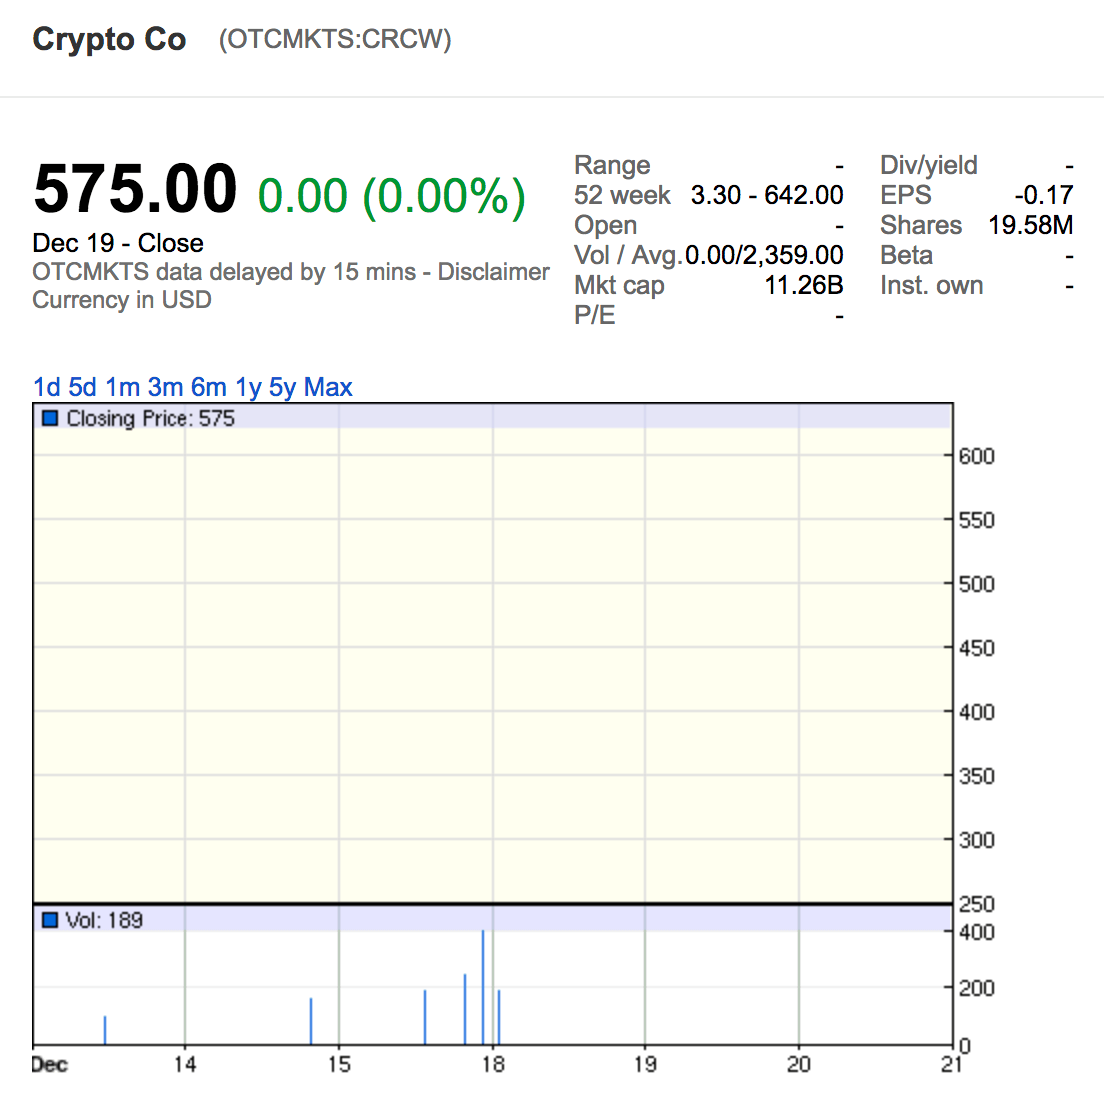This screenshot has height=1114, width=1104.
Task: Click the Dec month axis label
Action: pos(50,1064)
